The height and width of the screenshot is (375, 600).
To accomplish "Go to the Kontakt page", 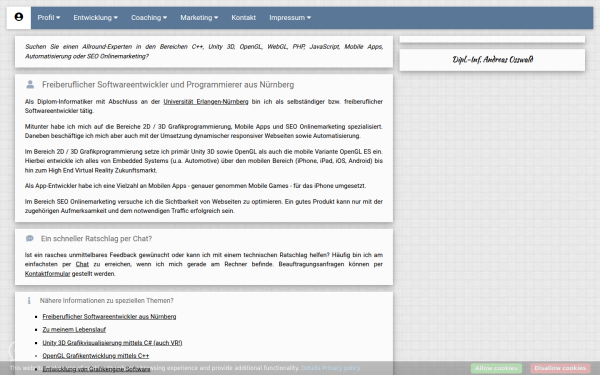I will (243, 18).
